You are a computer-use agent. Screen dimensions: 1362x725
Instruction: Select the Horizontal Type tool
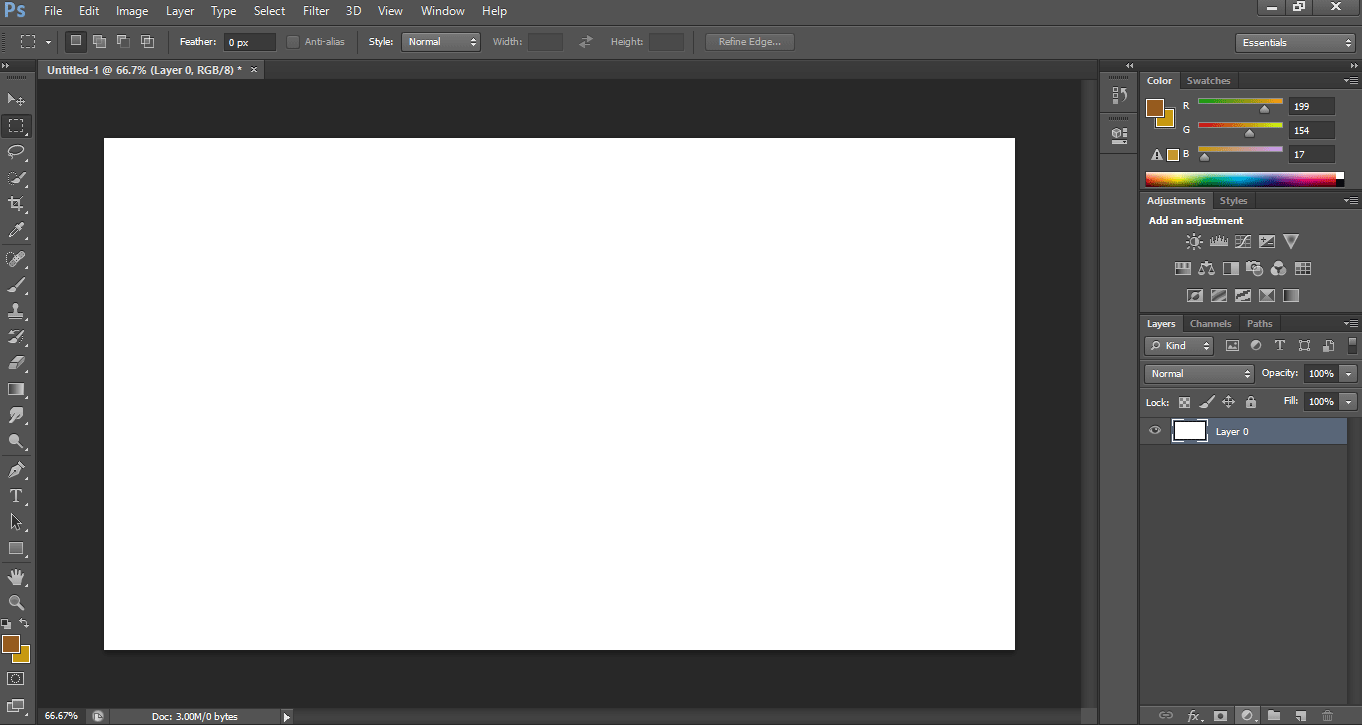16,495
